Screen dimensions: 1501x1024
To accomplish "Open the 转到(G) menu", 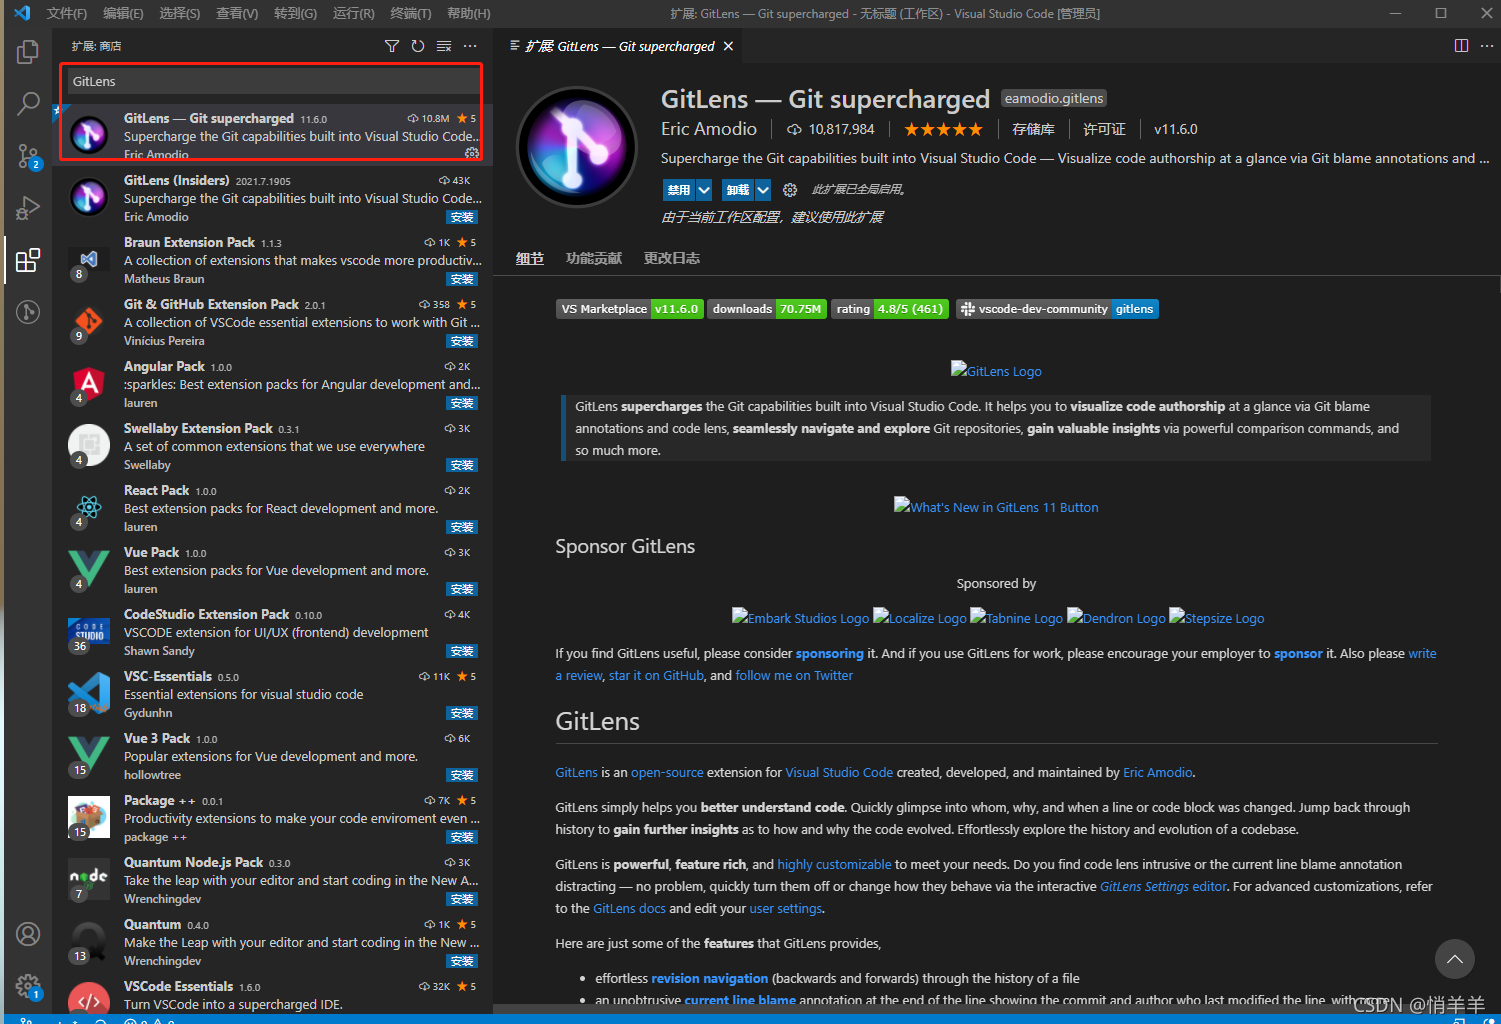I will click(295, 13).
